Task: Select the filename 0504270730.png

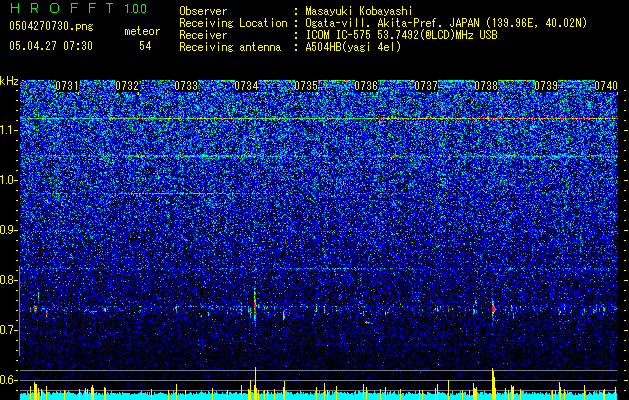Action: click(51, 26)
